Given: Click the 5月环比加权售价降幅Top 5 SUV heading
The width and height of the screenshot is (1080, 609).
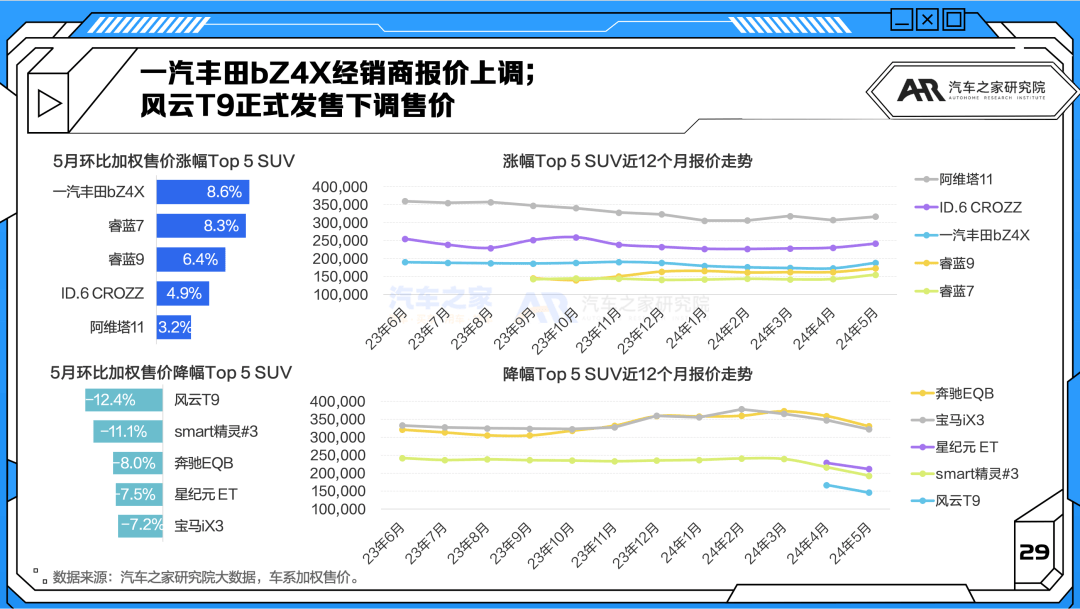Looking at the screenshot, I should click(171, 373).
